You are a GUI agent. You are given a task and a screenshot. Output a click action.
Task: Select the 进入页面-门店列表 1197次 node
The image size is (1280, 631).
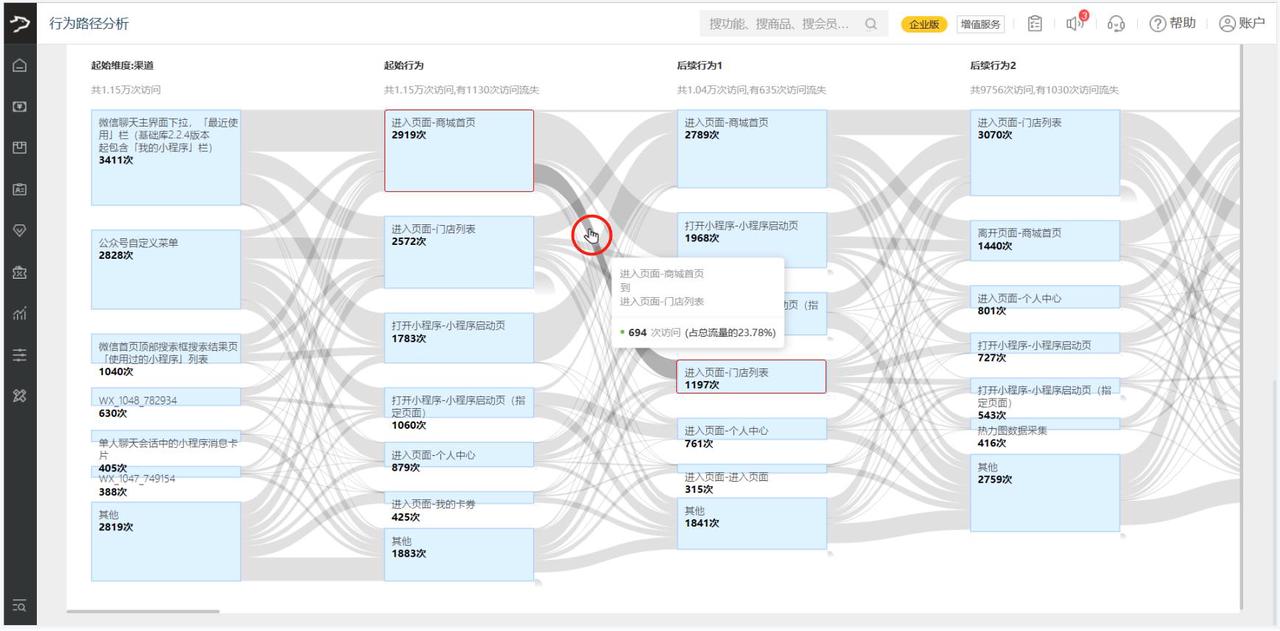752,376
